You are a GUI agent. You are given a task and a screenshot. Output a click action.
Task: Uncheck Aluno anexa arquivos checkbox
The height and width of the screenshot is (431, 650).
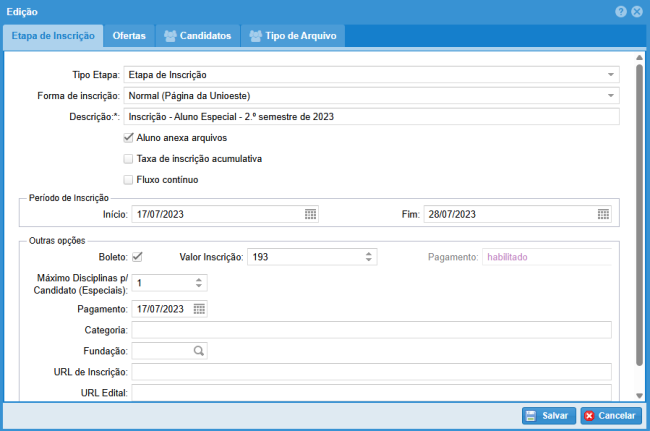pos(128,137)
